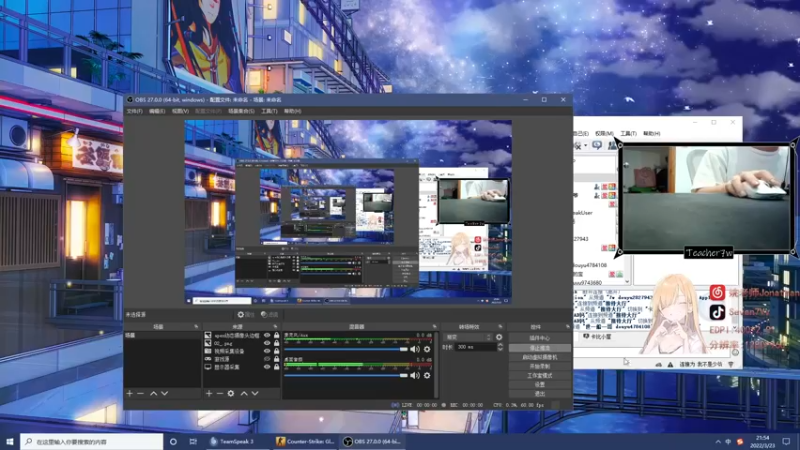Move source down in Sources panel
This screenshot has width=800, height=450.
(x=255, y=393)
